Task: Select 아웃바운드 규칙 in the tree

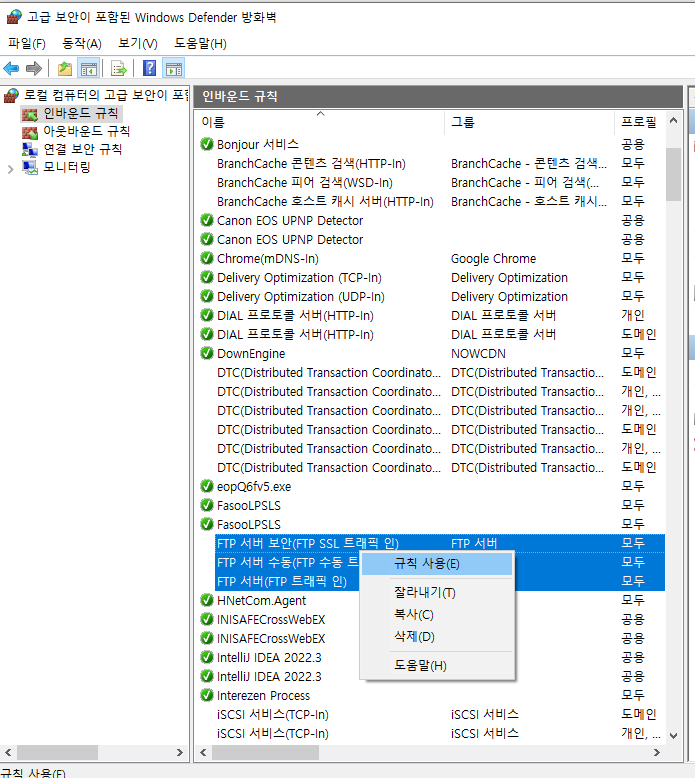Action: 87,131
